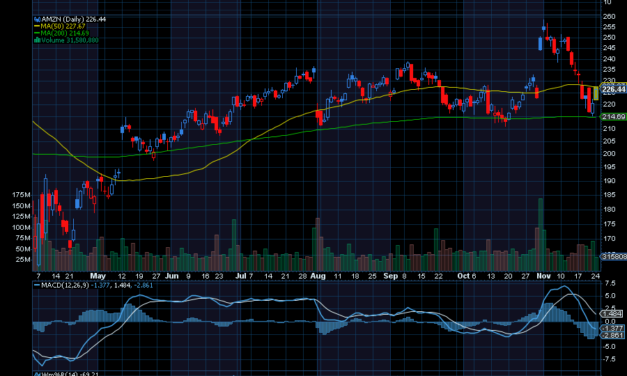This screenshot has width=627, height=376.
Task: Click the Volume bar-chart icon in legend
Action: coord(37,40)
